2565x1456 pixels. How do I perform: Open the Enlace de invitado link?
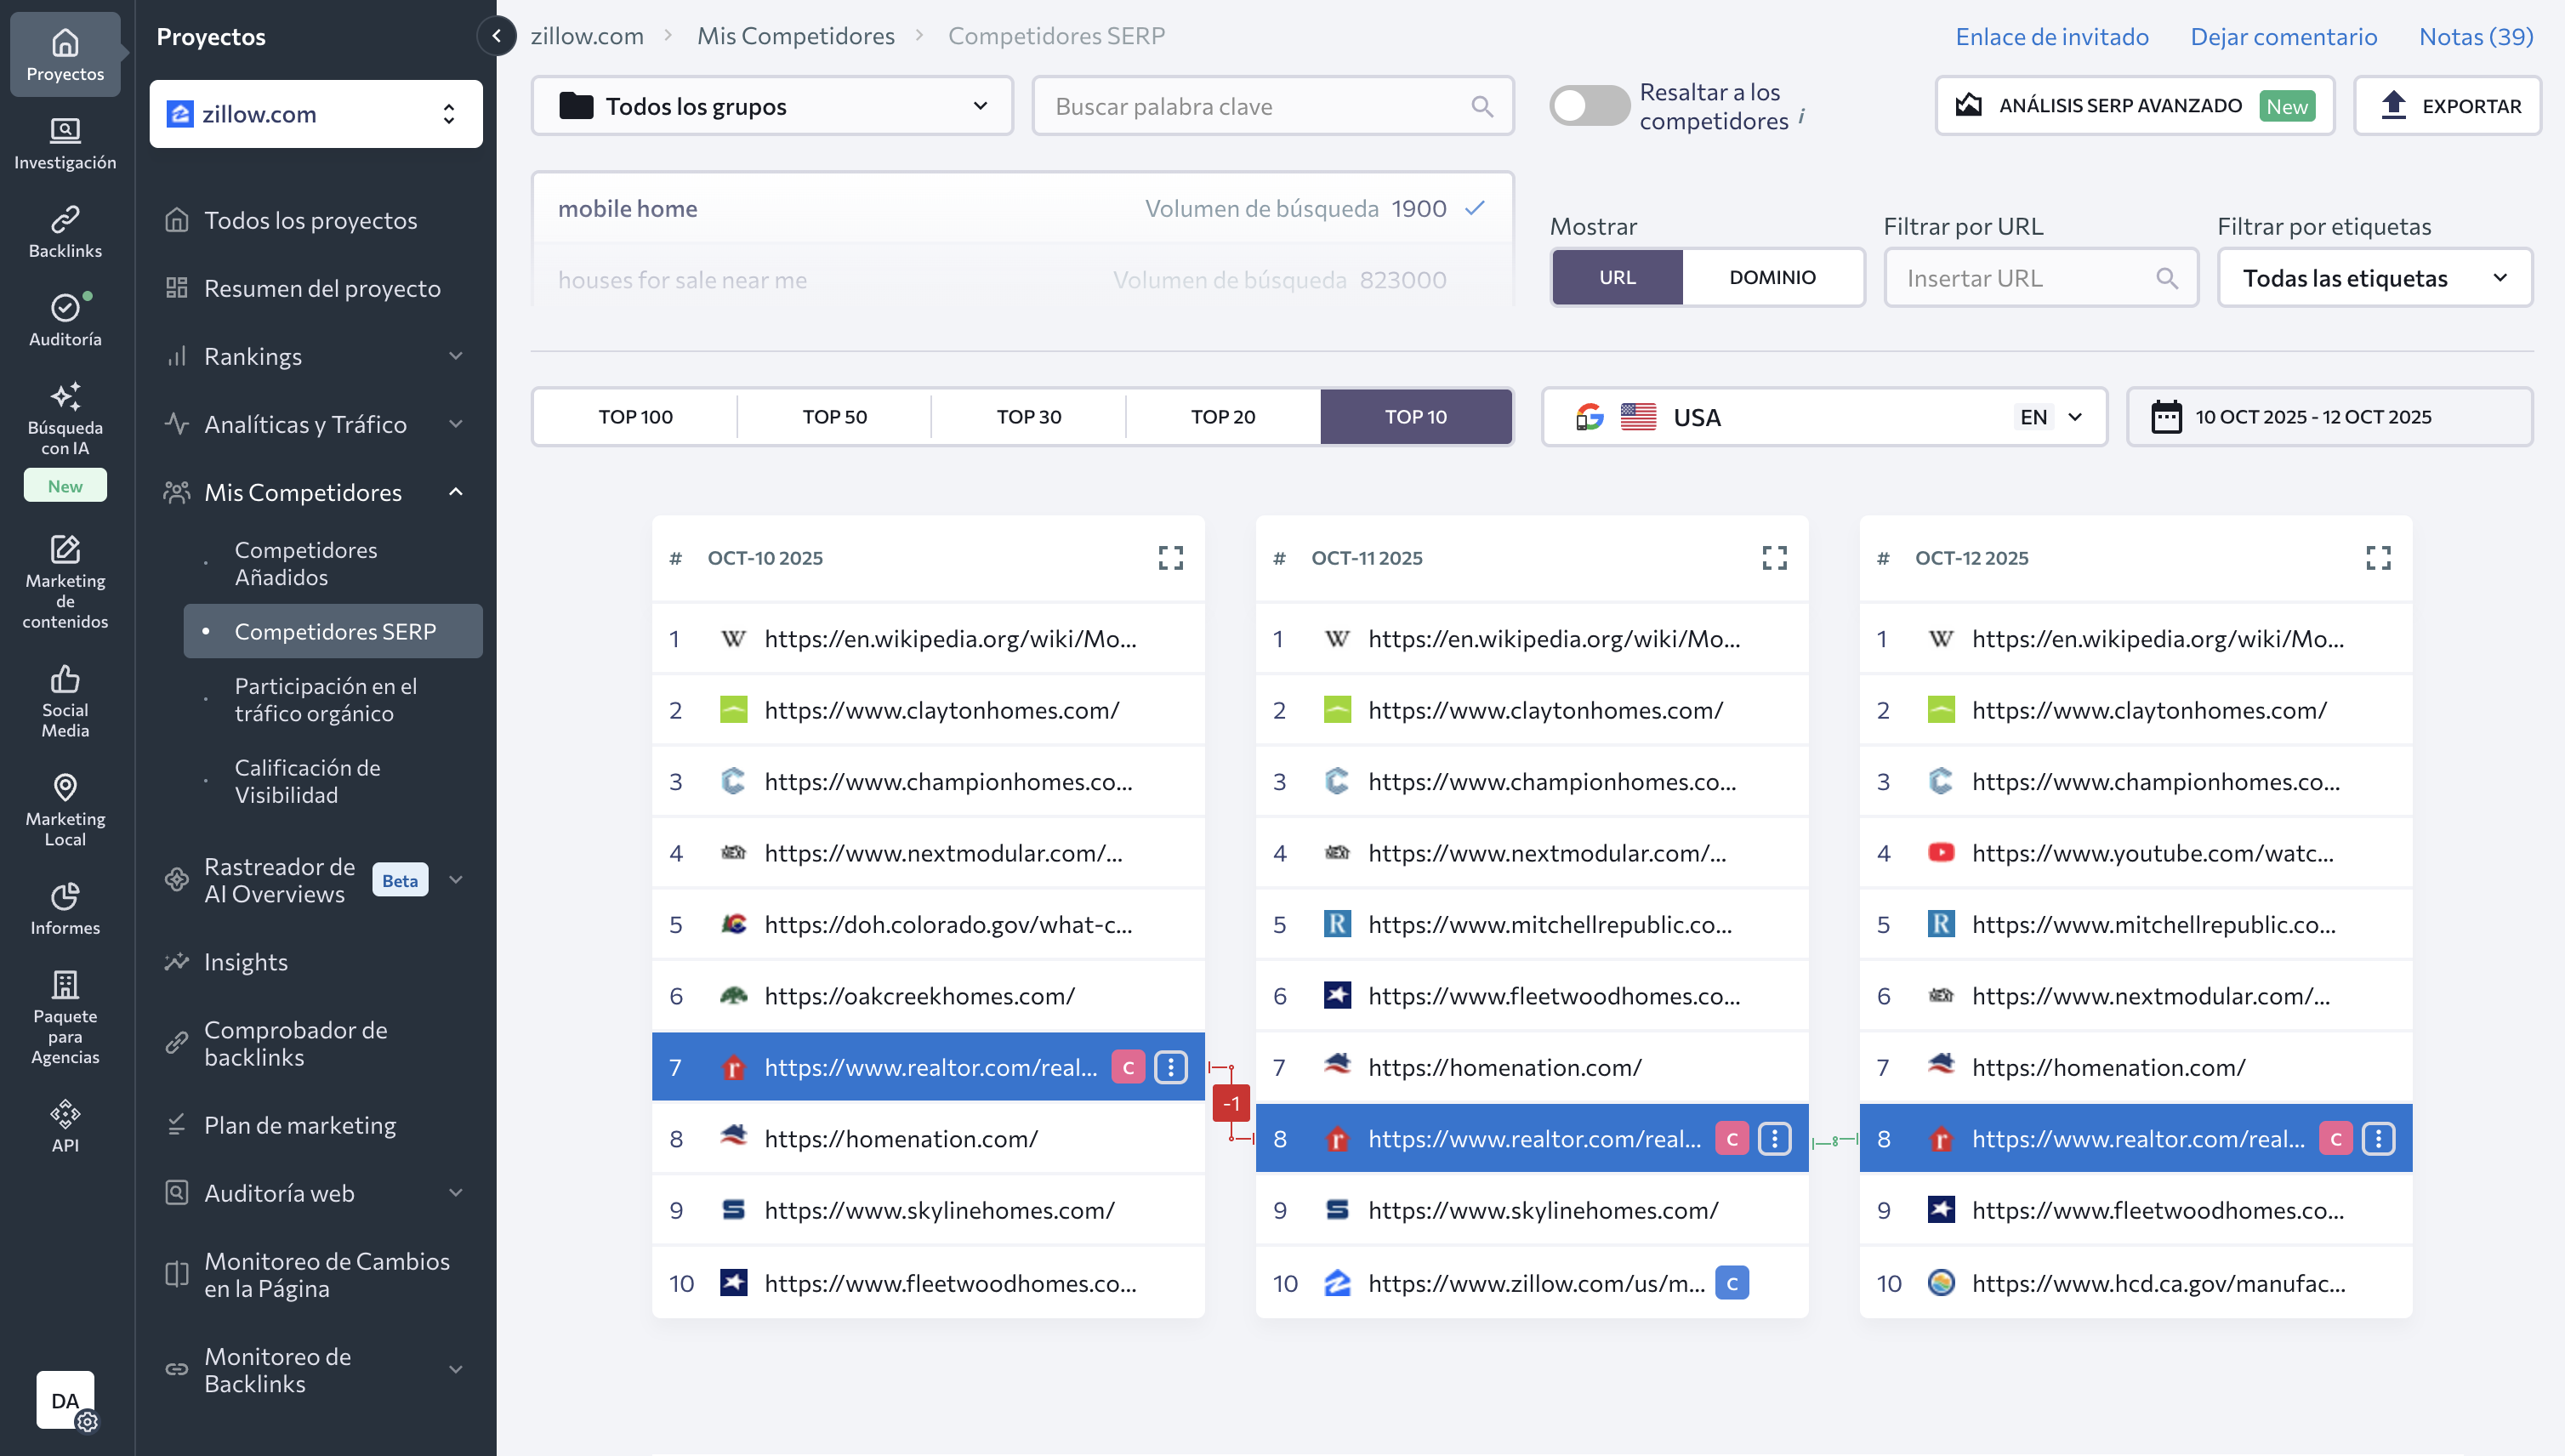2051,36
